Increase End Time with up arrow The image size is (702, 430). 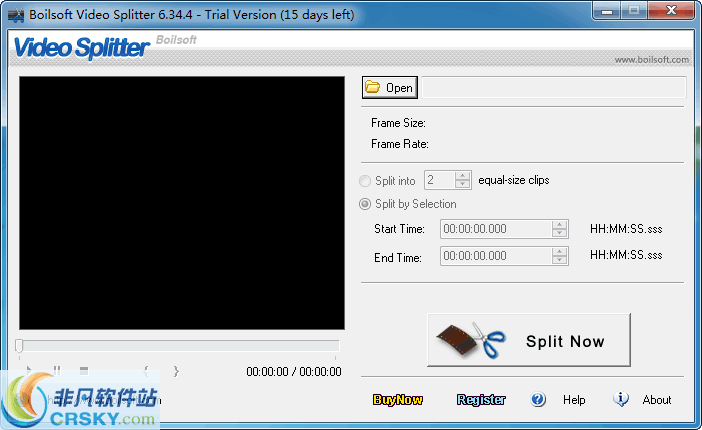pos(559,252)
